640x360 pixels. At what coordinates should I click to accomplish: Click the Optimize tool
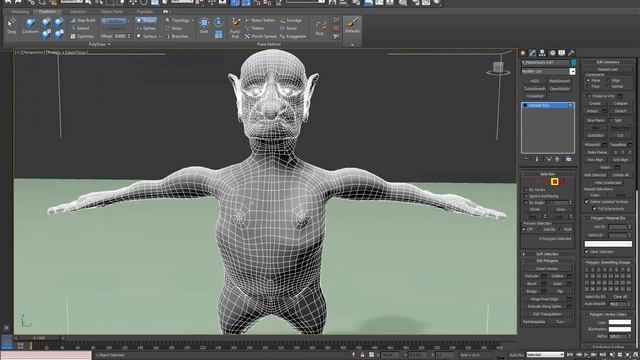pyautogui.click(x=82, y=36)
